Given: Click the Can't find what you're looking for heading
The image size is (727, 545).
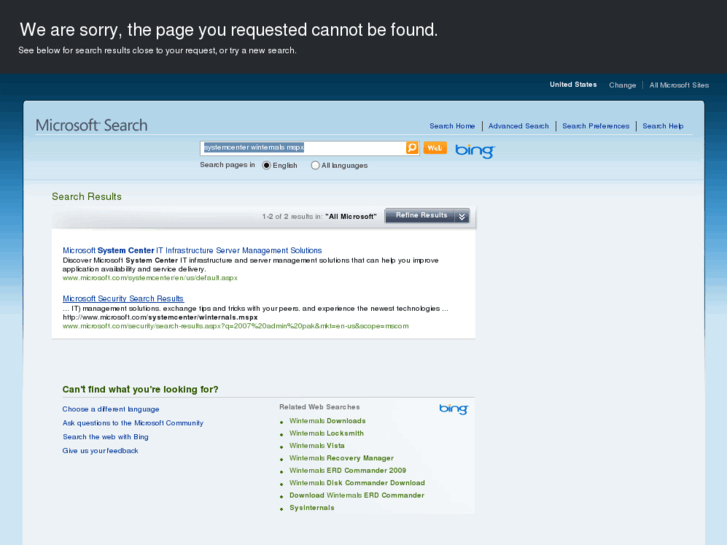Looking at the screenshot, I should coord(140,390).
